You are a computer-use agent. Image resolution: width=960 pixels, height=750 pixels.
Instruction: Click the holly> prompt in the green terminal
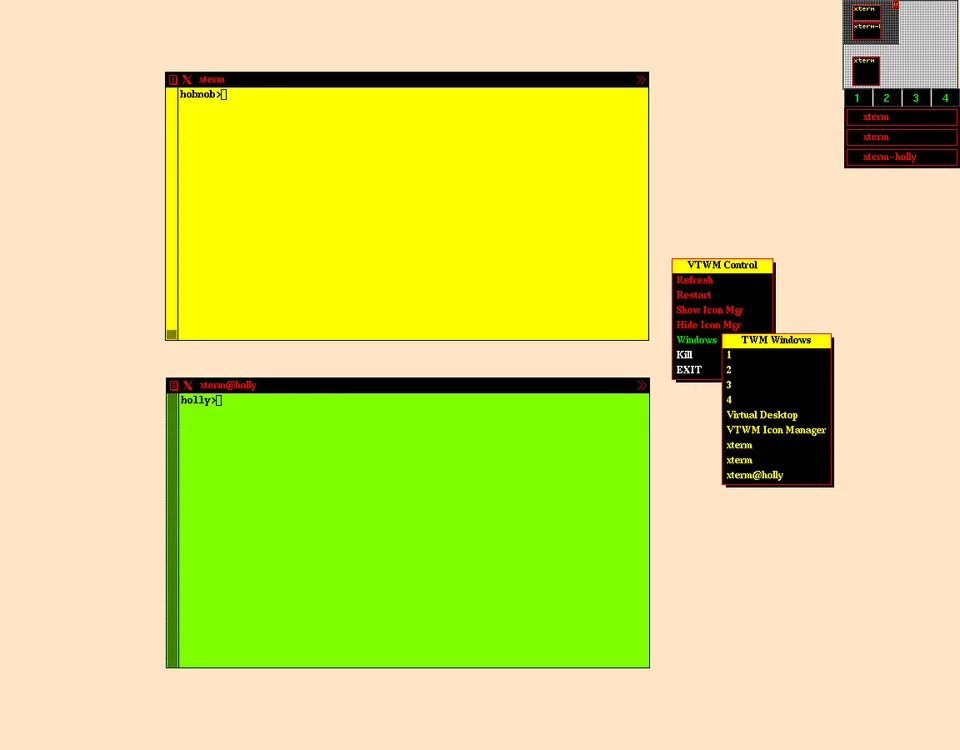pos(198,400)
